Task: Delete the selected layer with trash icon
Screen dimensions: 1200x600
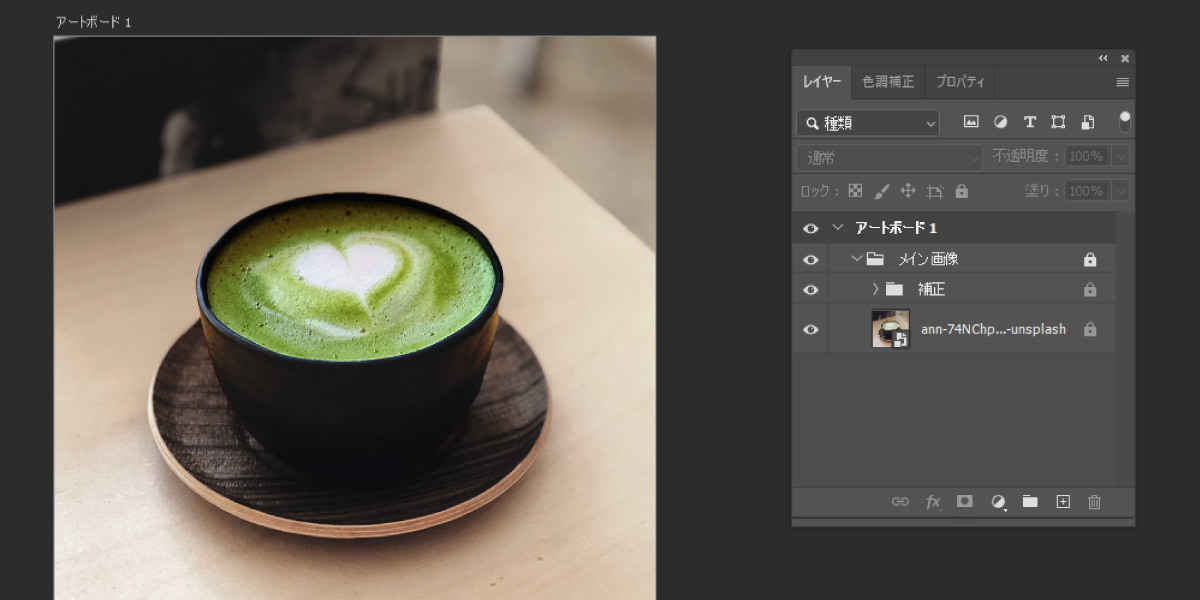Action: click(x=1094, y=502)
